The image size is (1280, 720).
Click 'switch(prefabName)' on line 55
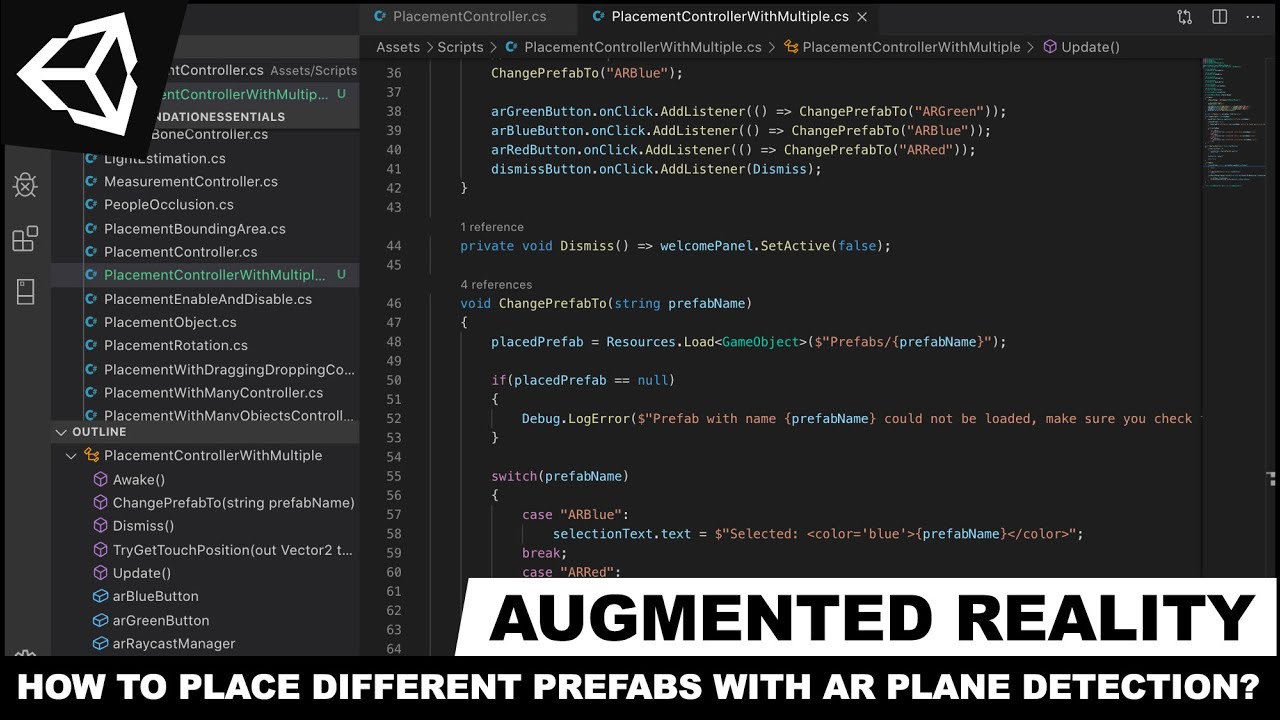(560, 476)
